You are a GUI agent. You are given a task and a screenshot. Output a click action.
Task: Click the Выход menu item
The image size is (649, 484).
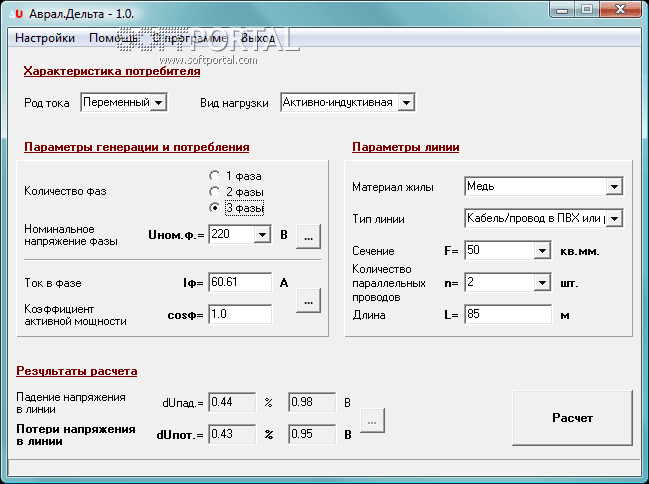pyautogui.click(x=258, y=38)
